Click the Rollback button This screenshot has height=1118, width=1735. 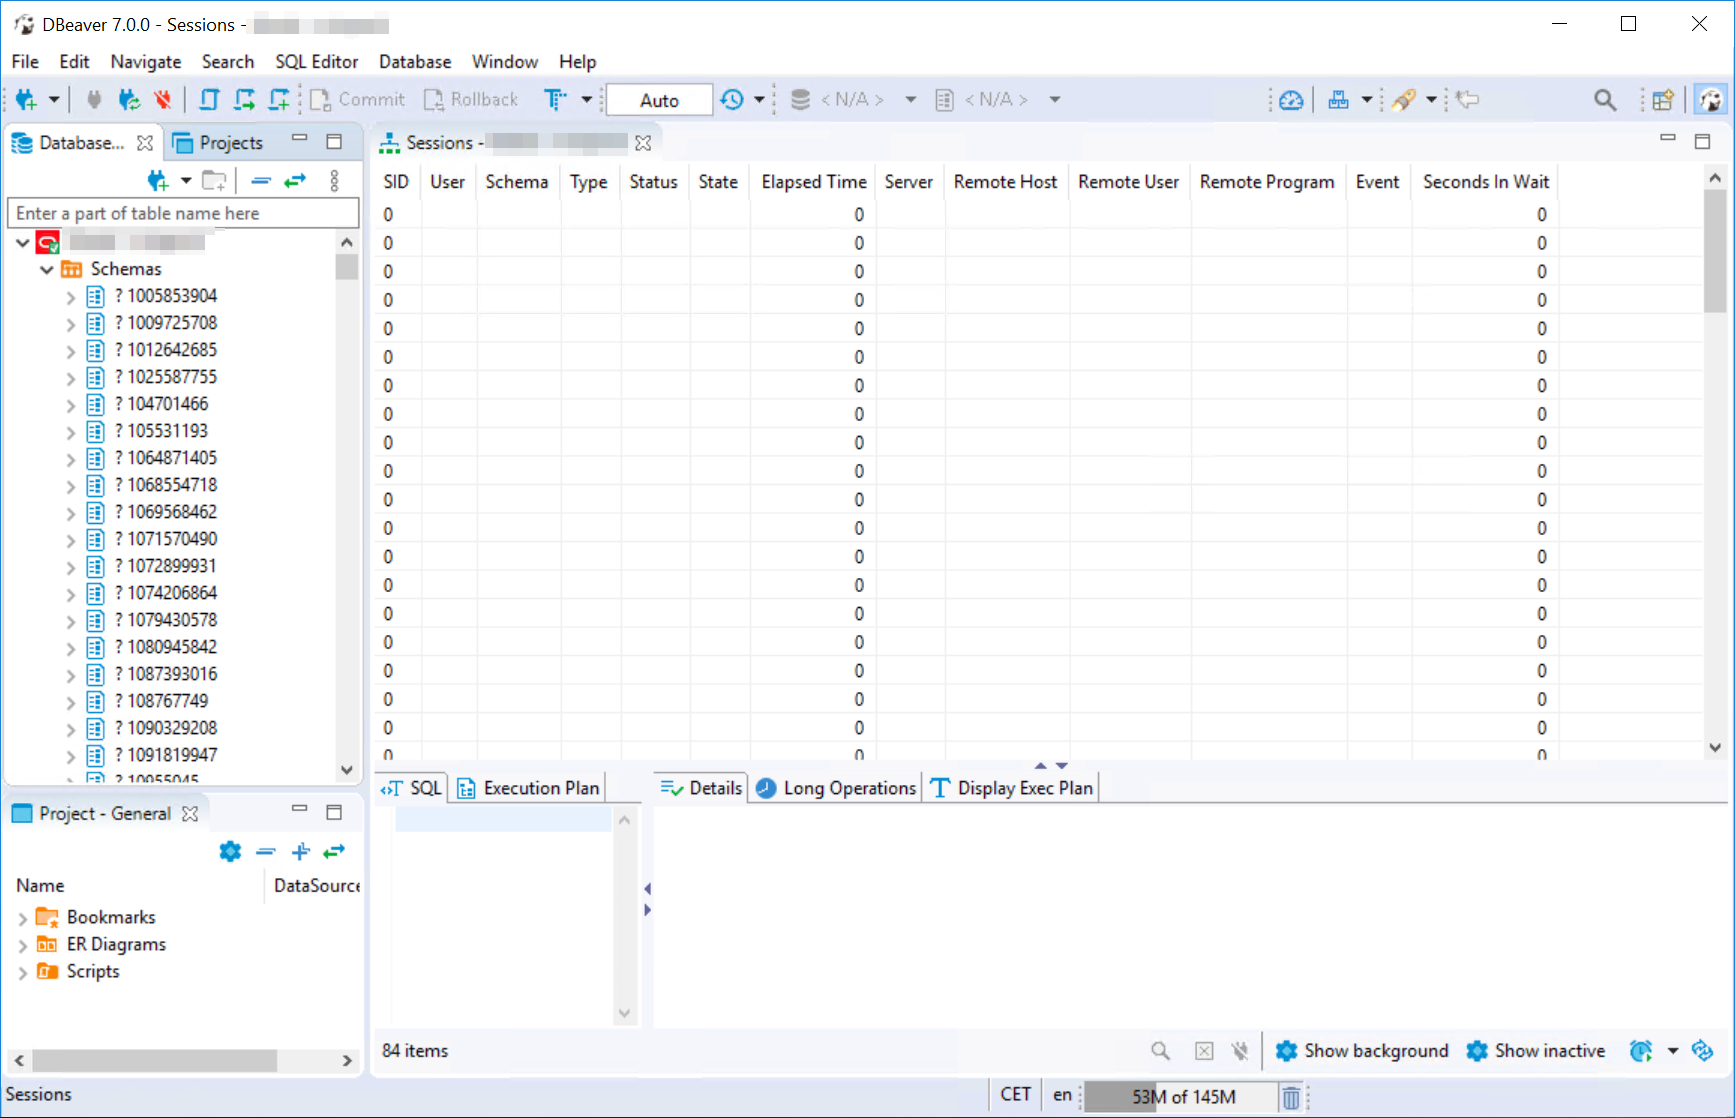click(471, 99)
